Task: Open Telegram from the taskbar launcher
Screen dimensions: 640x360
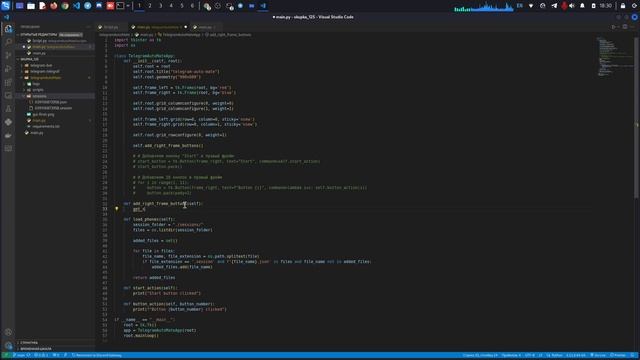Action: pos(87,6)
